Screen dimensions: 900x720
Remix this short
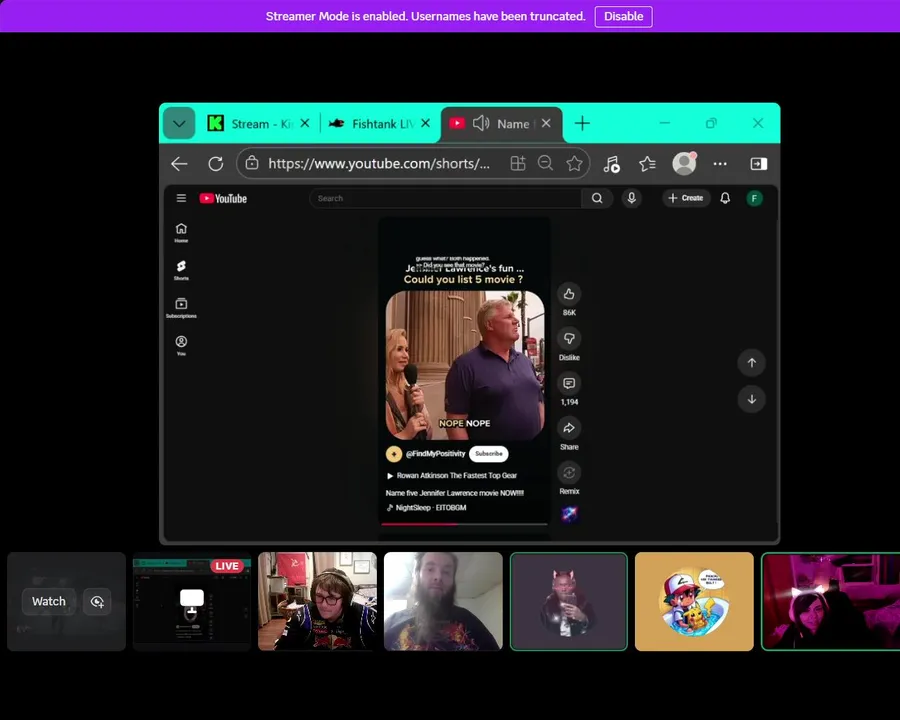[x=569, y=473]
